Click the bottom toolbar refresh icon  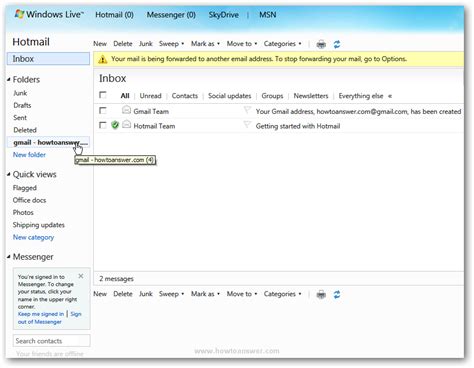(337, 294)
